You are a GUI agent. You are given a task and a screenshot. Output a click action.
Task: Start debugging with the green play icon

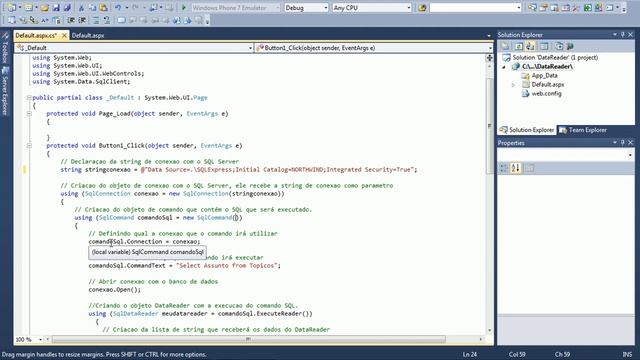[x=184, y=8]
